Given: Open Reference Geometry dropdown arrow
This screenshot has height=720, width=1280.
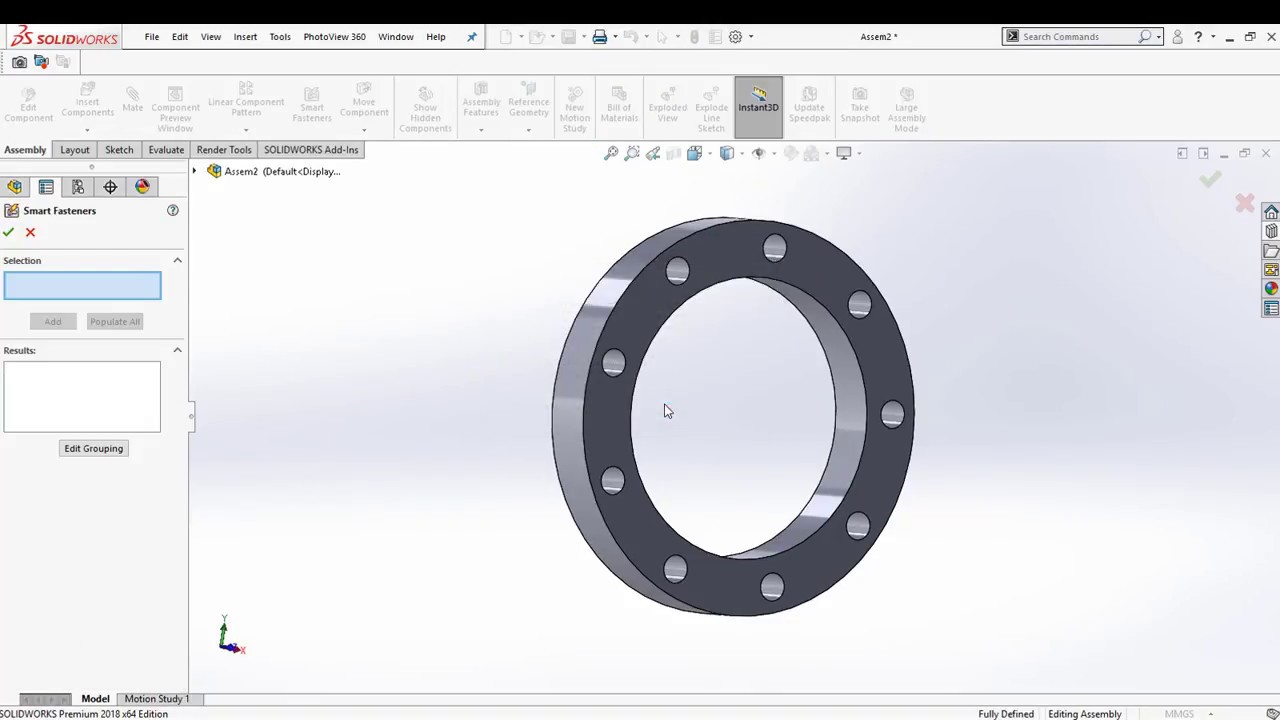Looking at the screenshot, I should tap(528, 130).
